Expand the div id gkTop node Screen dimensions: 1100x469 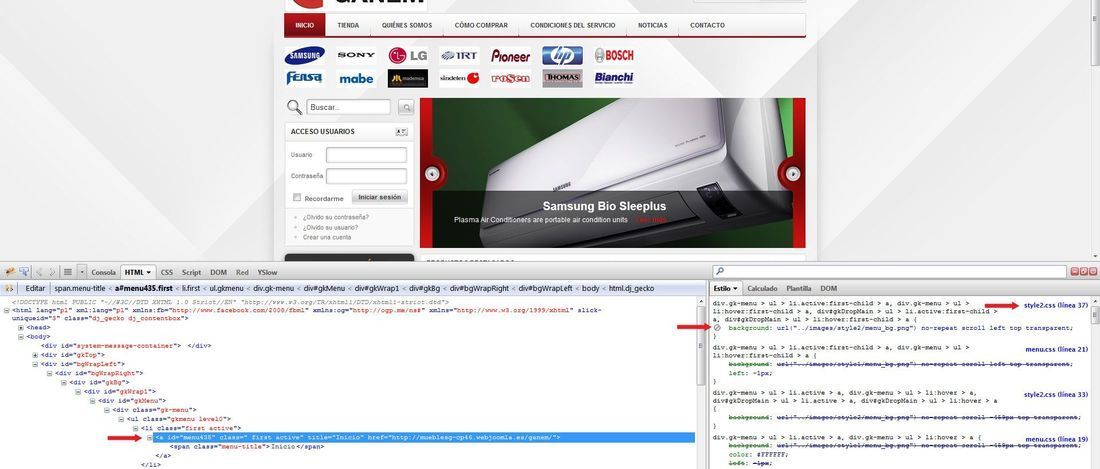pos(35,355)
